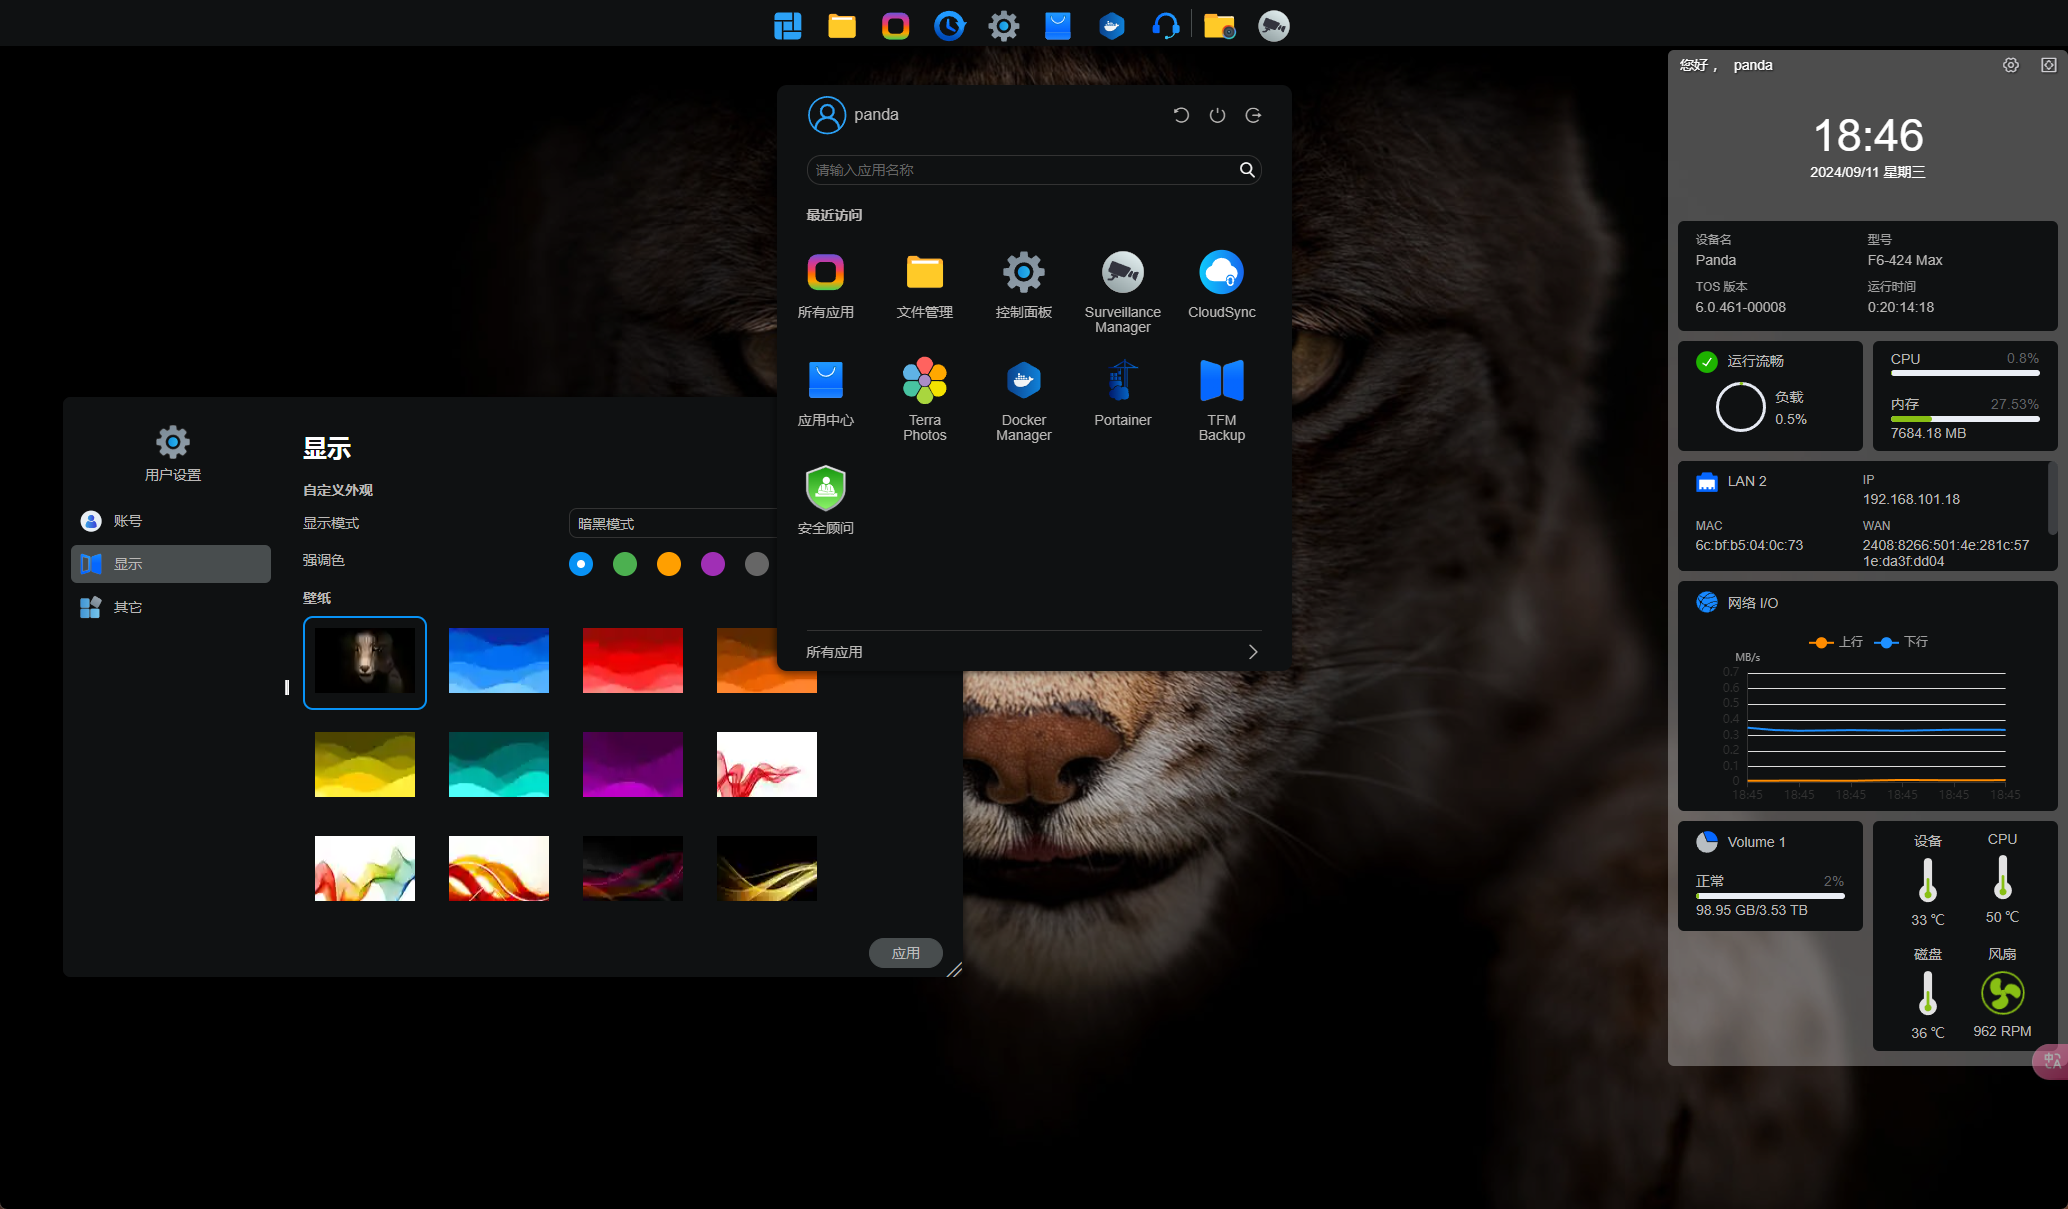2068x1209 pixels.
Task: Launch Portainer in start menu
Action: (1123, 393)
